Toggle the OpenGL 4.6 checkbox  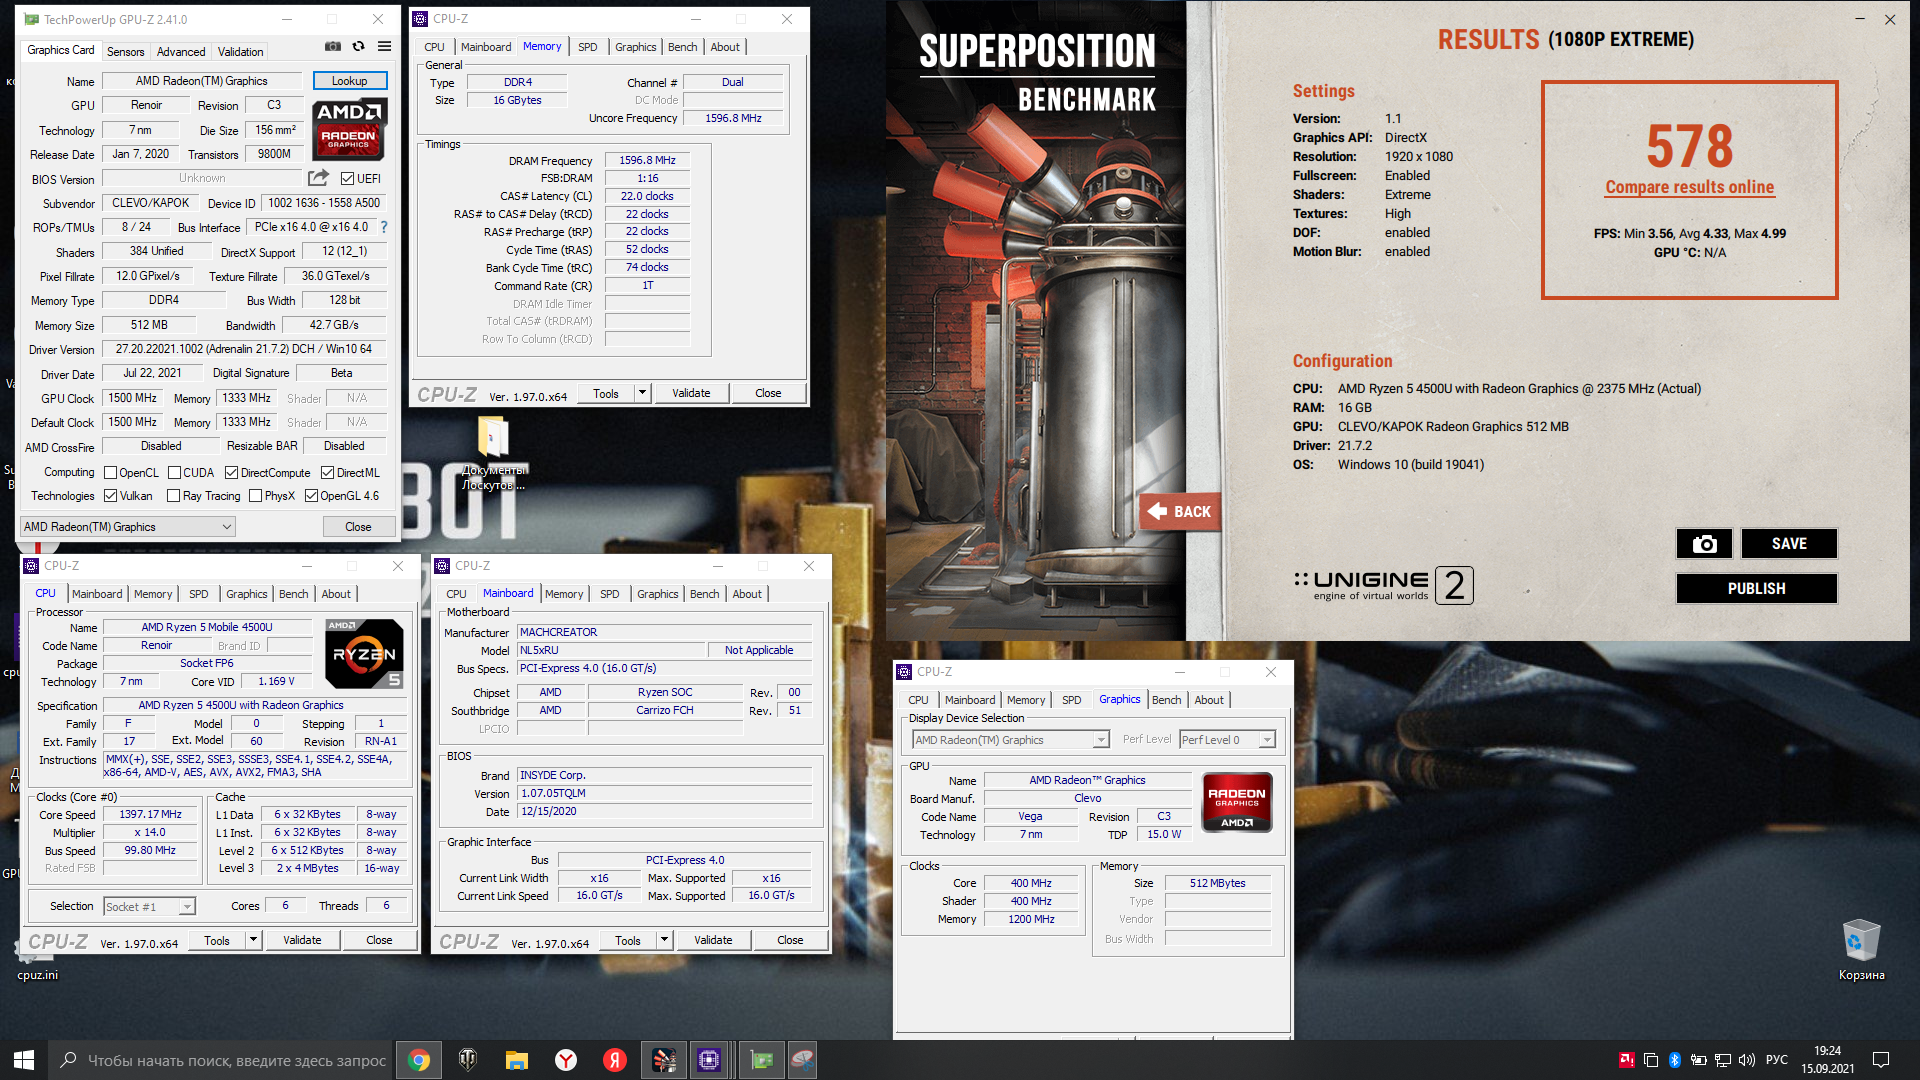(x=311, y=496)
